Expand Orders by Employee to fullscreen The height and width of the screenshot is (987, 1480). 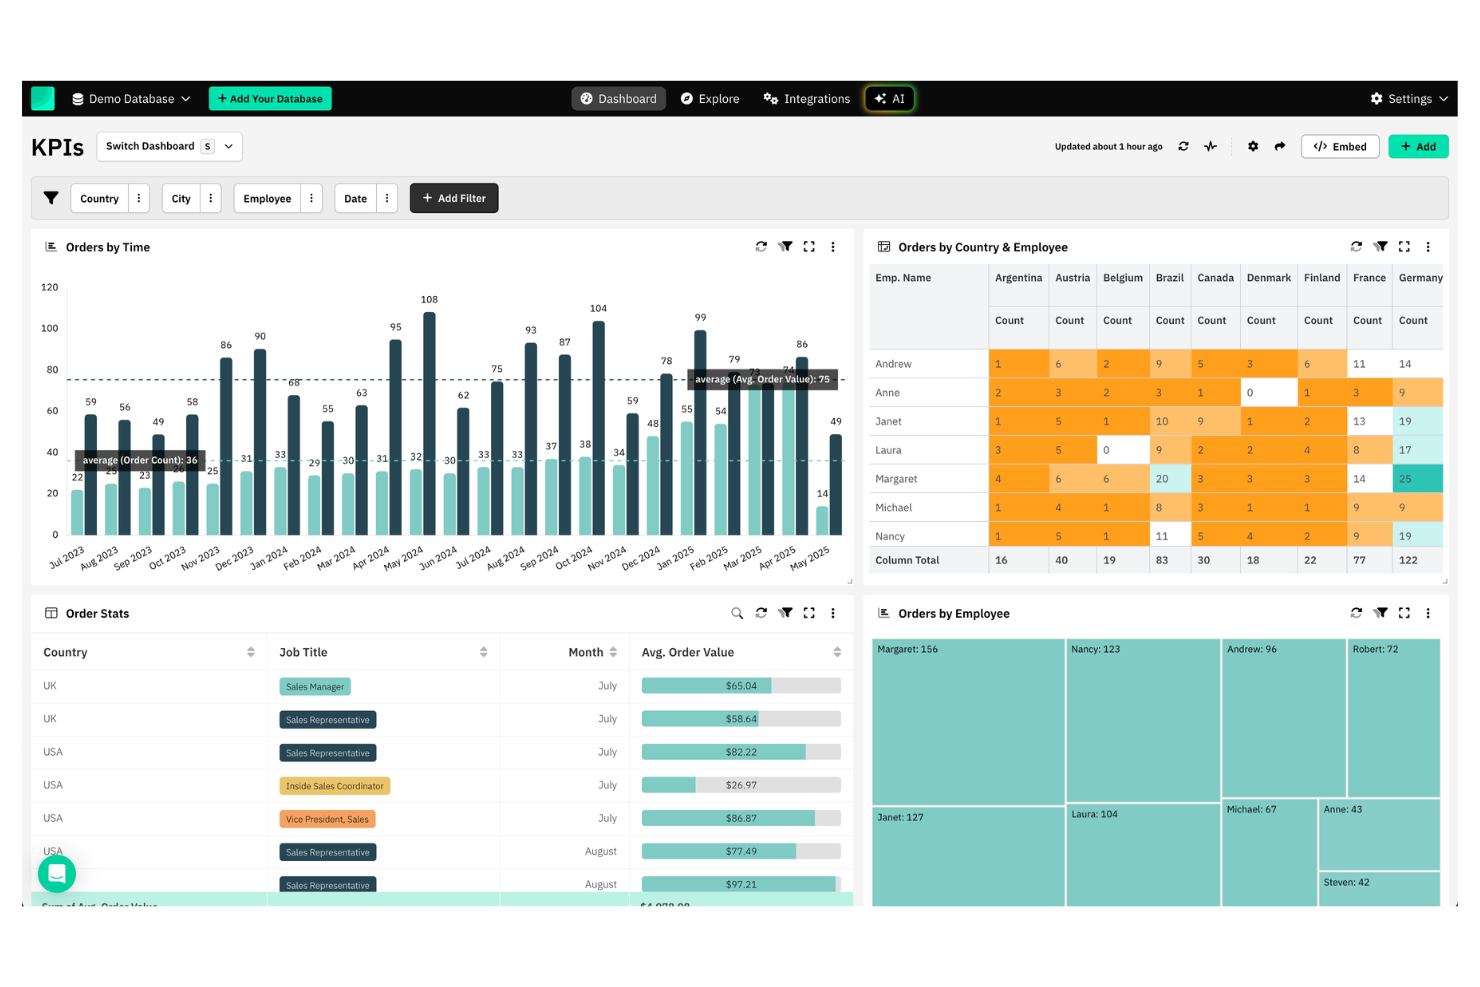[1404, 612]
